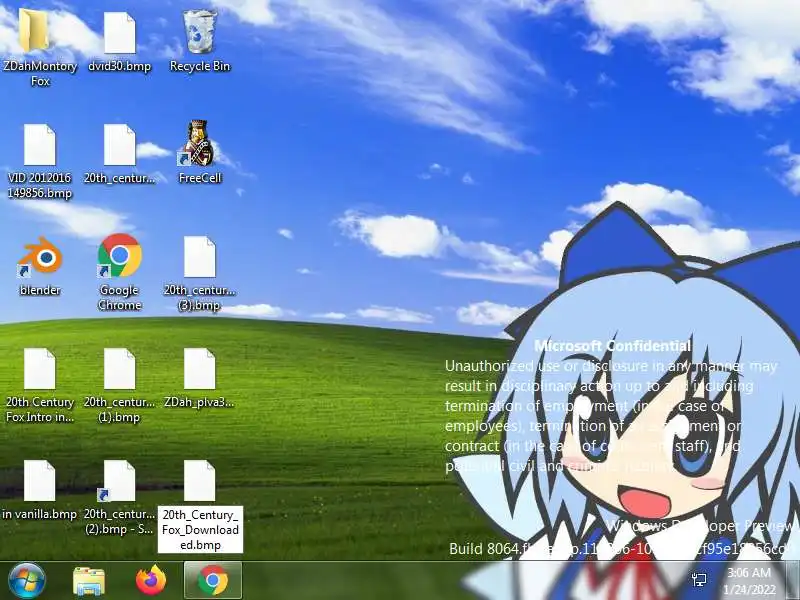Switch to Chrome taskbar button
800x600 pixels.
(213, 581)
